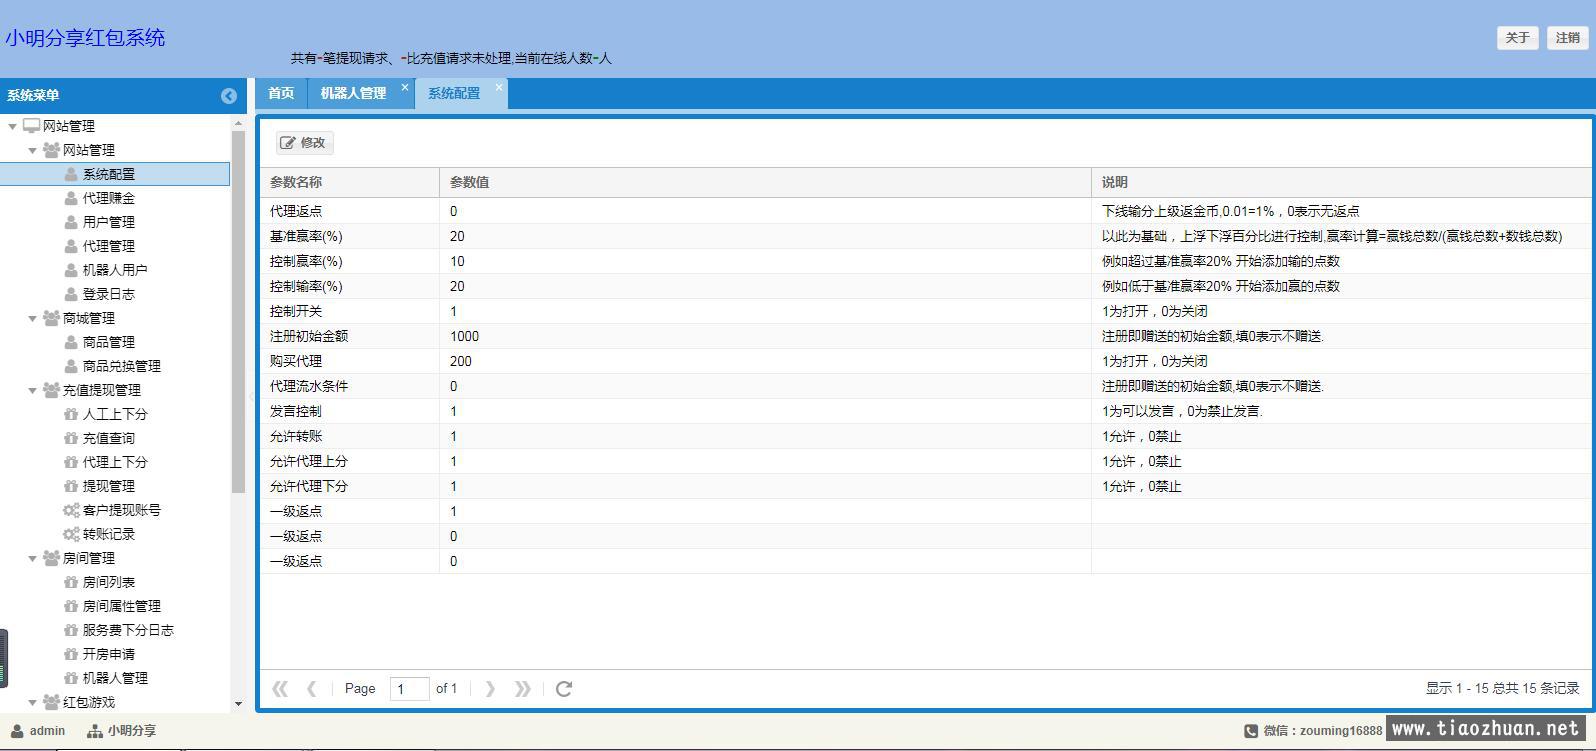Open 登录日志 in the sidebar
Screen dimensions: 1596x751
(x=109, y=294)
